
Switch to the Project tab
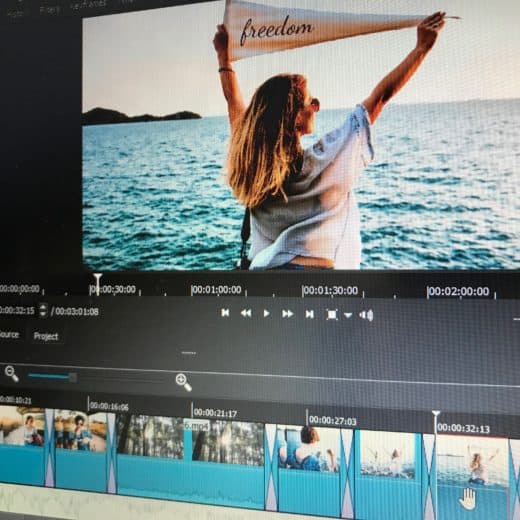point(46,336)
